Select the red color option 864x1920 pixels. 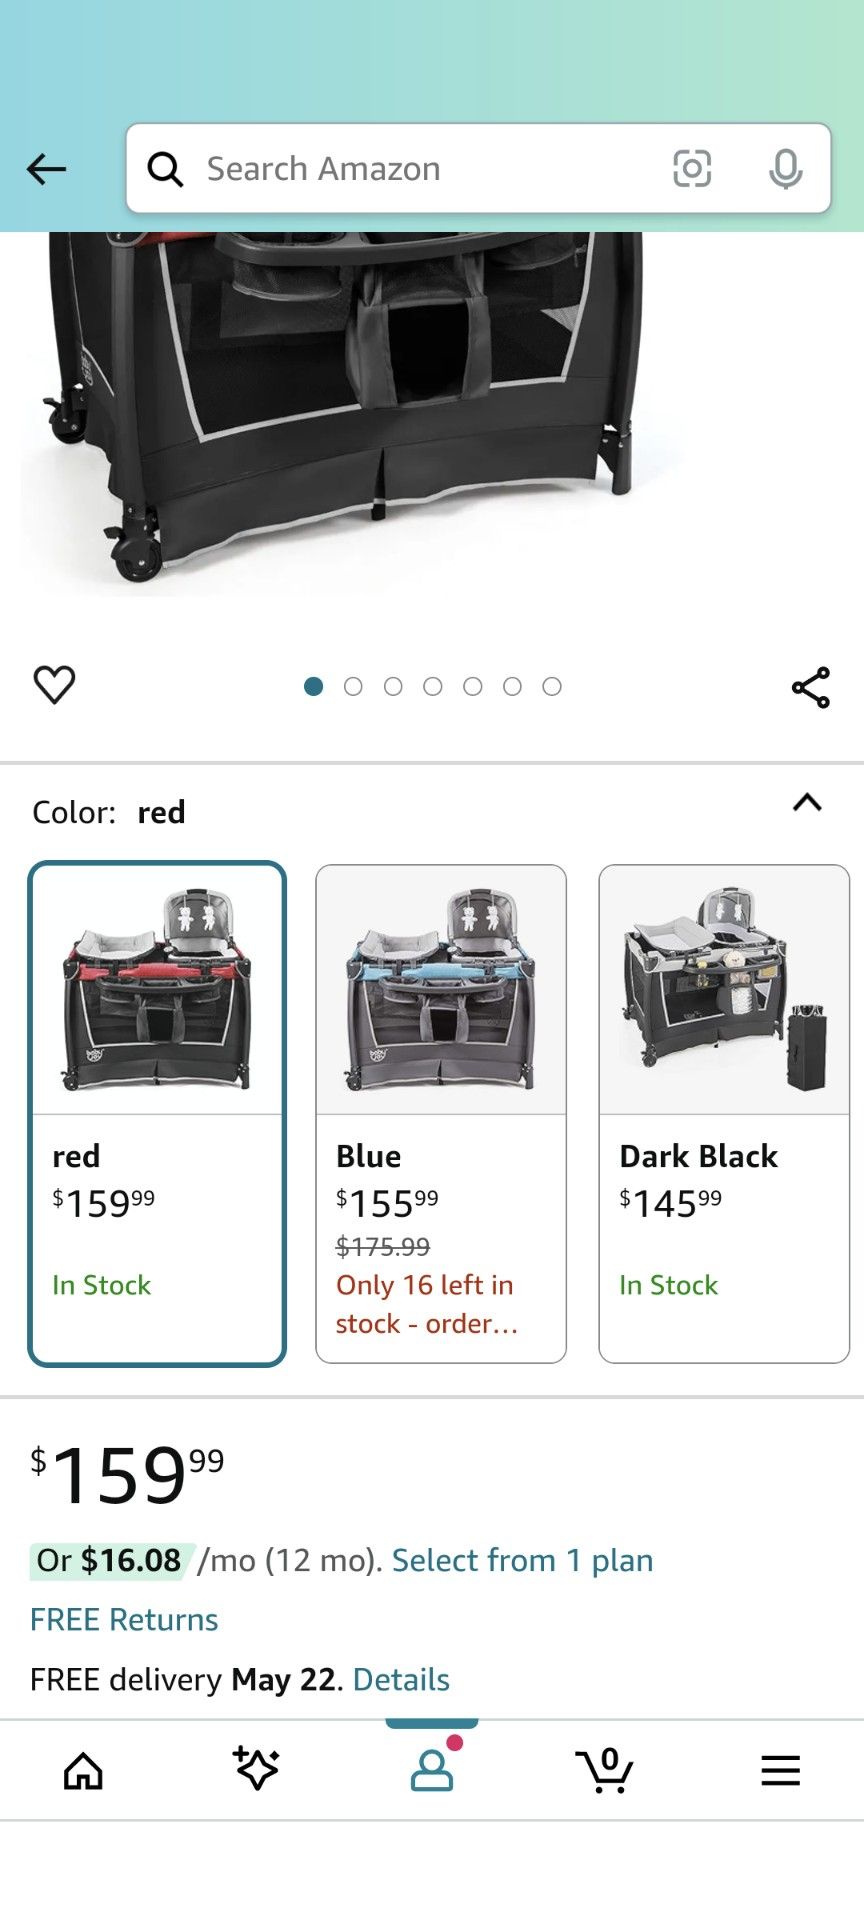[x=157, y=1113]
